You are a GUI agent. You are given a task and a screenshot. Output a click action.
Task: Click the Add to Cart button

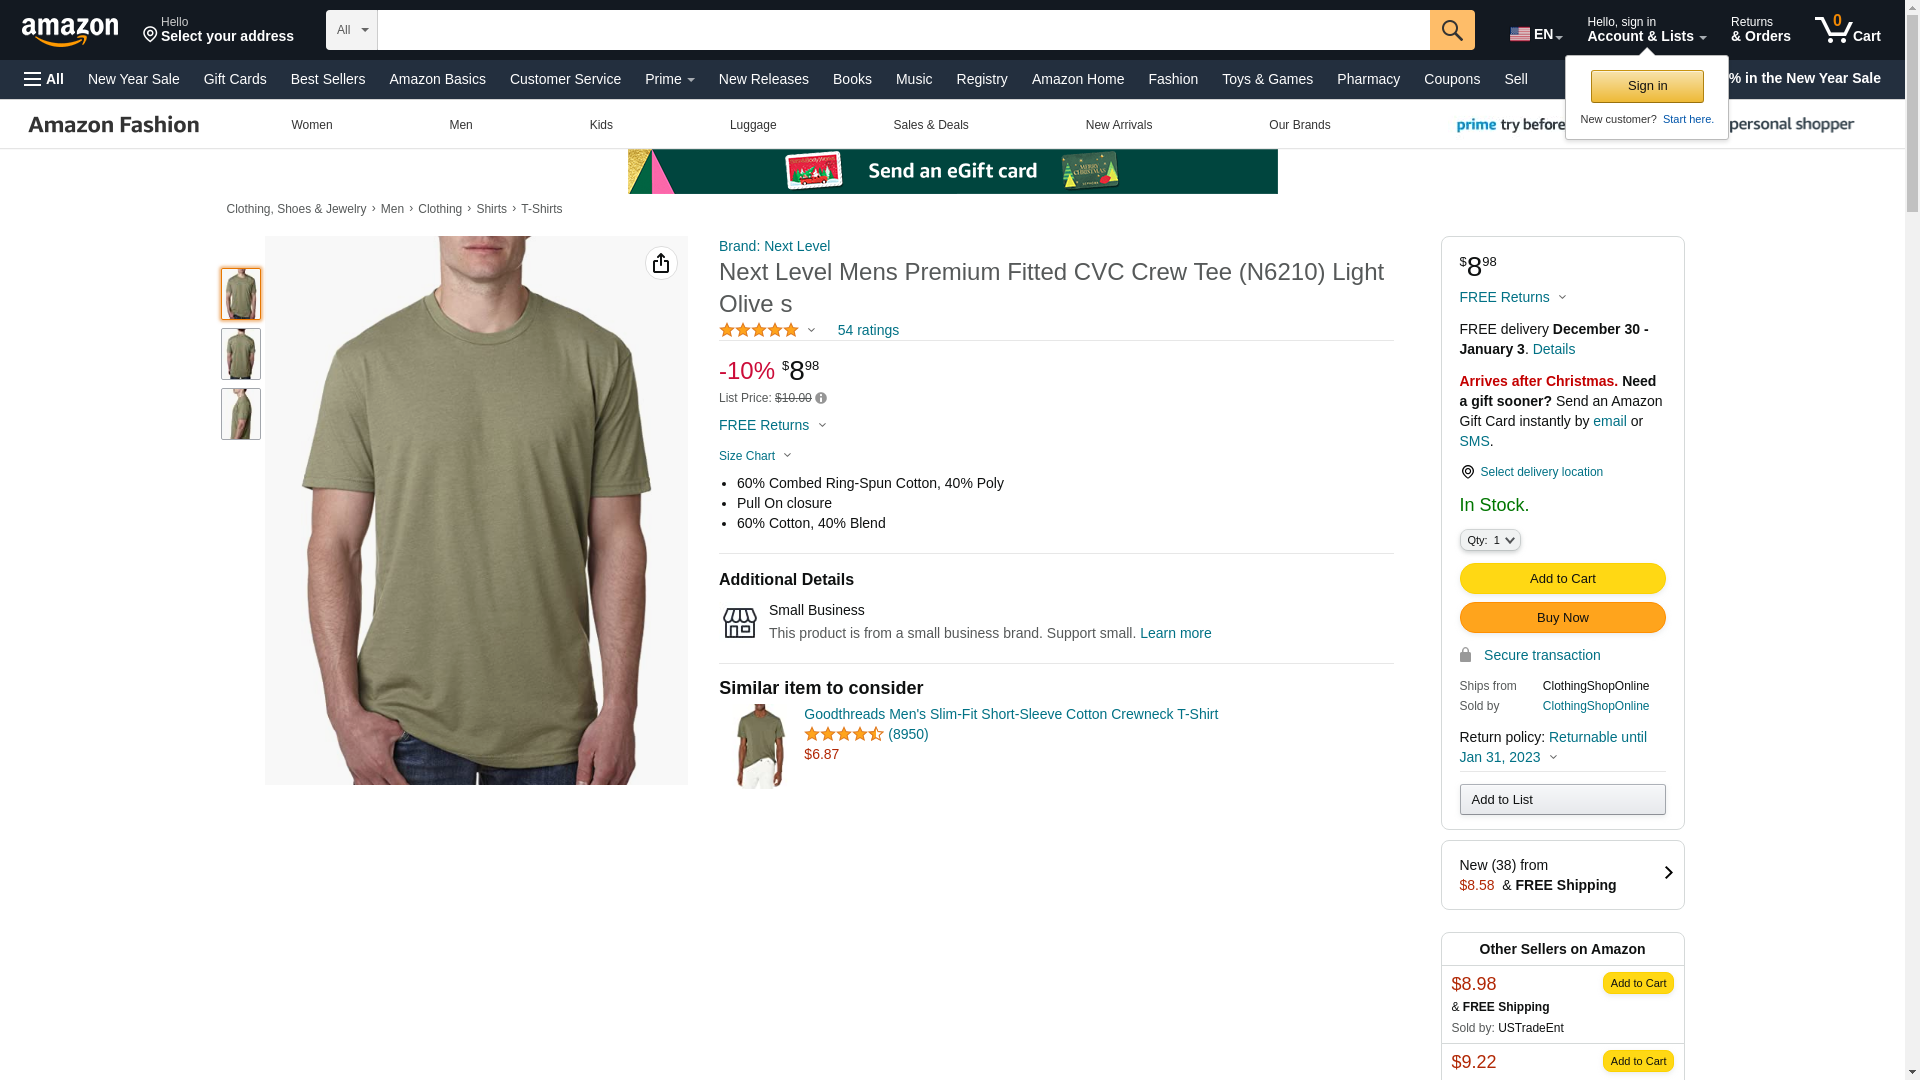pos(1562,578)
